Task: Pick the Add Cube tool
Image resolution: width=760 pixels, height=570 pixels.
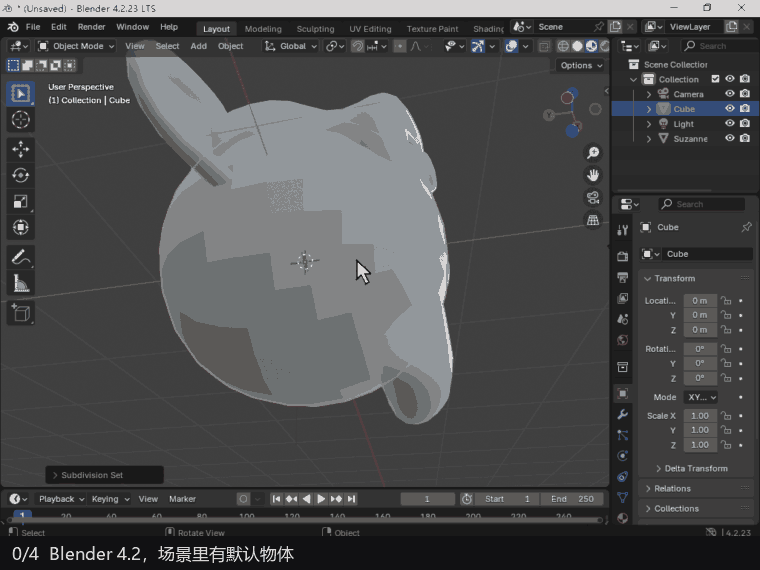Action: click(x=20, y=313)
